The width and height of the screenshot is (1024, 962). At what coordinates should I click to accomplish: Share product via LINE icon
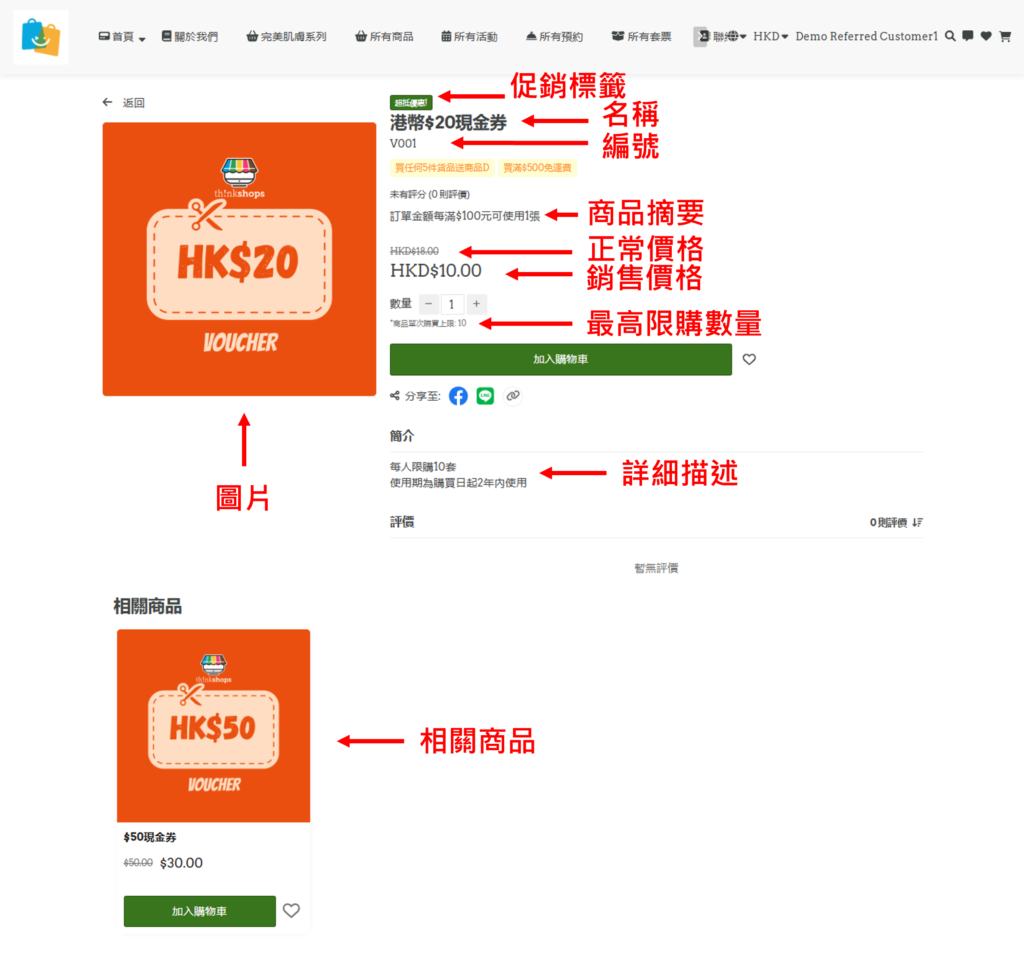tap(485, 396)
